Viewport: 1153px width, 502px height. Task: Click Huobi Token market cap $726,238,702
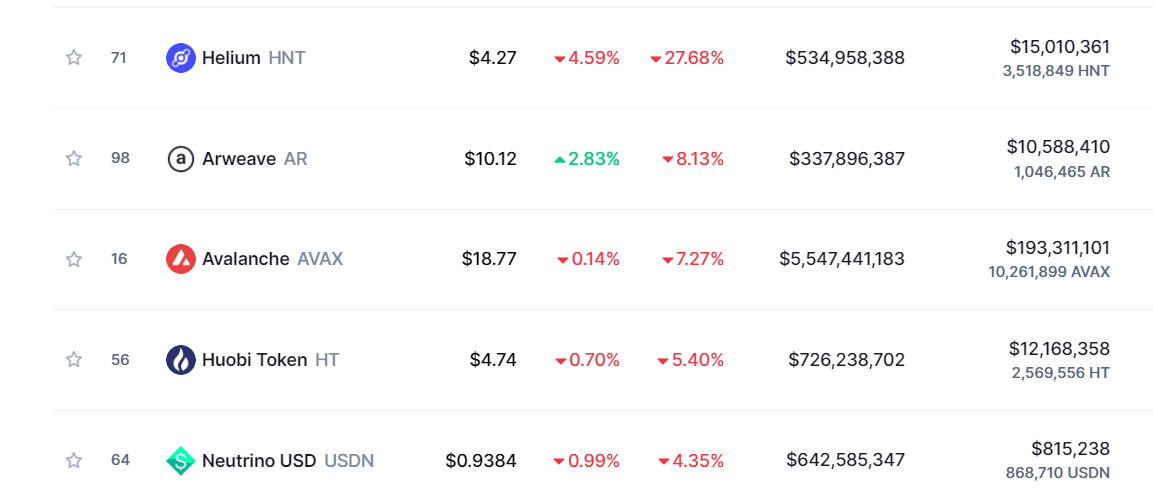point(846,360)
